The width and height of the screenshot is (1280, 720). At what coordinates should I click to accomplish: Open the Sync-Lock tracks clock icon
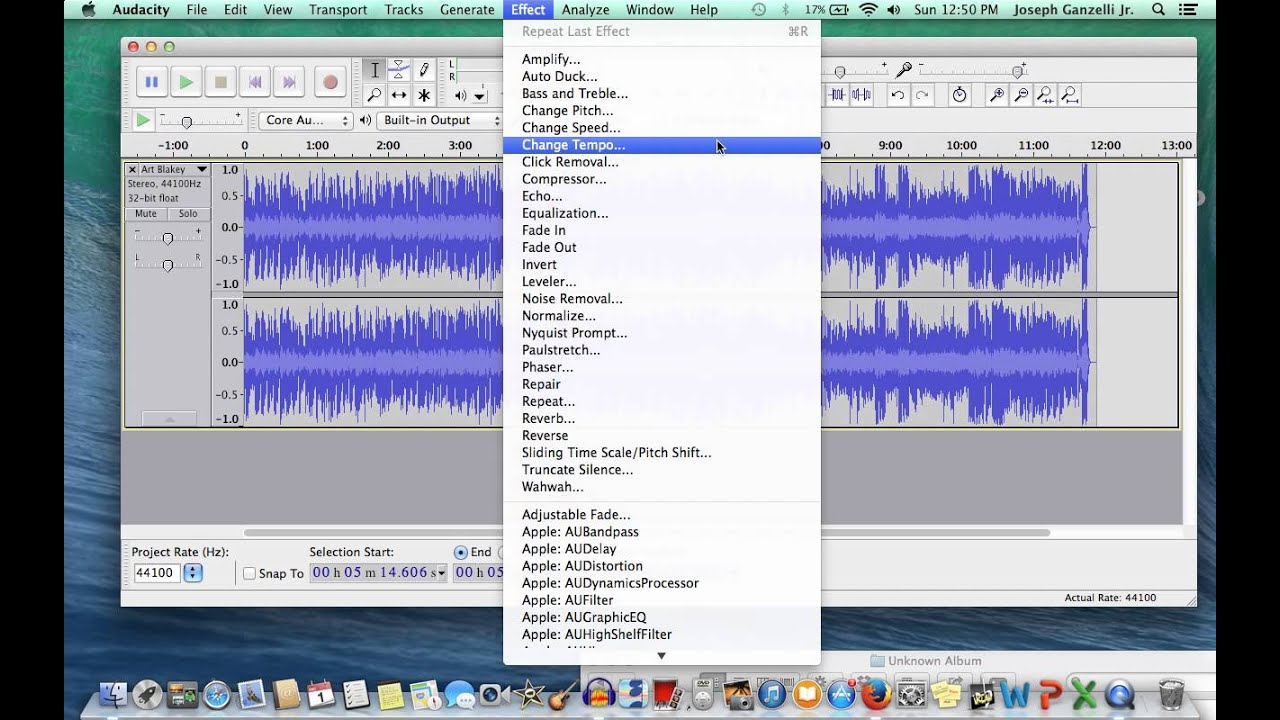pos(959,95)
